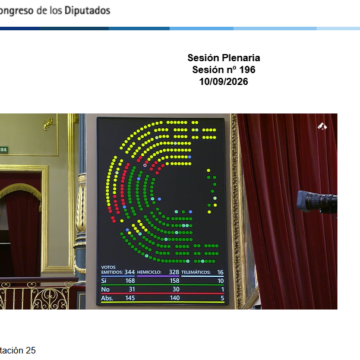
Task: Click the "Sesión nº 196" line
Action: [x=224, y=70]
